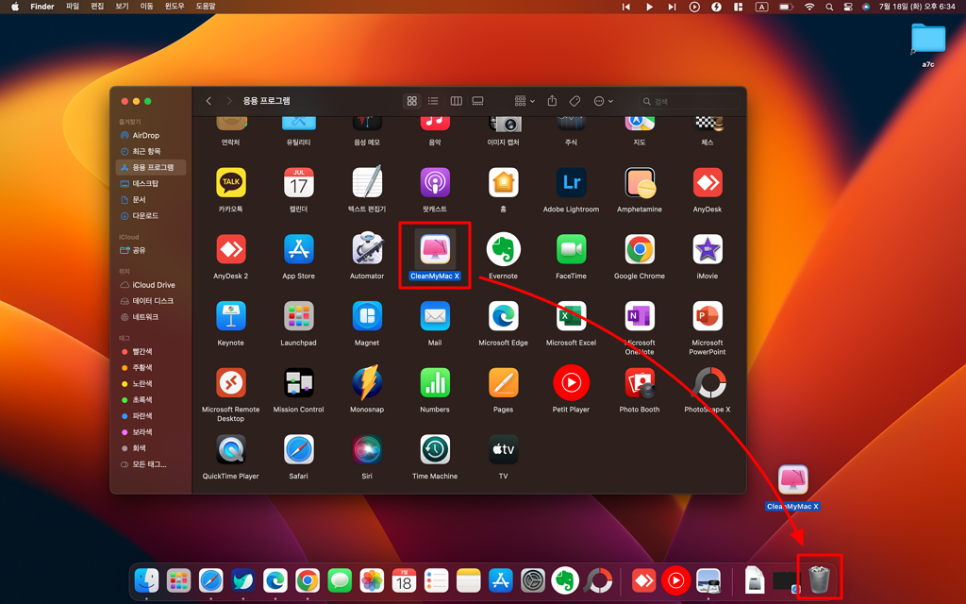Open Finder from the Dock
Screen dimensions: 966x604
147,580
